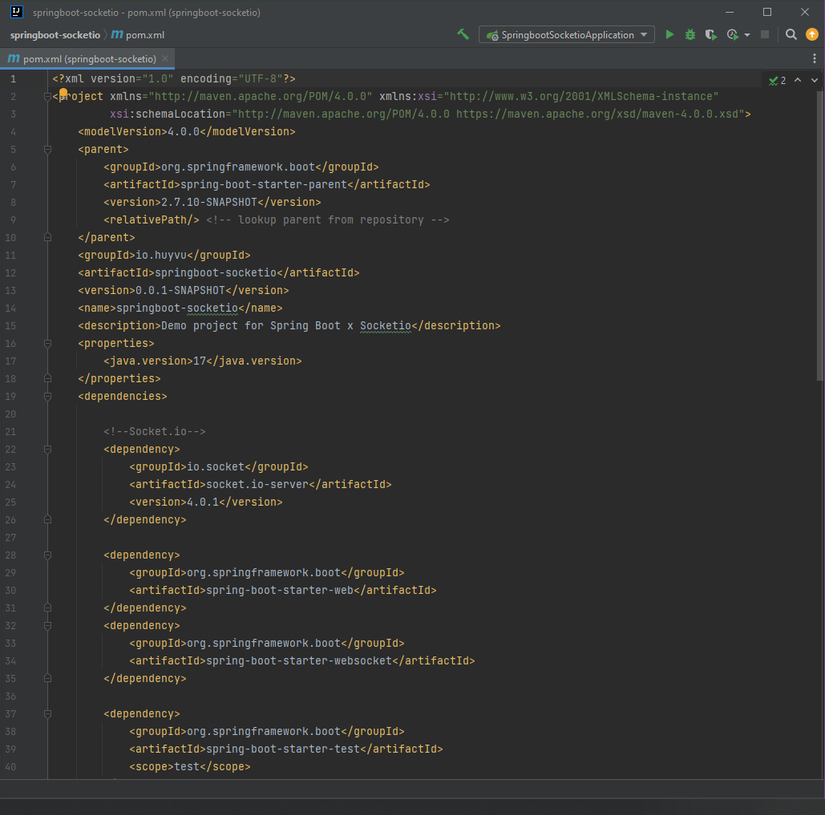The width and height of the screenshot is (825, 815).
Task: Open editor options via the three-dot kebab icon
Action: pos(814,58)
